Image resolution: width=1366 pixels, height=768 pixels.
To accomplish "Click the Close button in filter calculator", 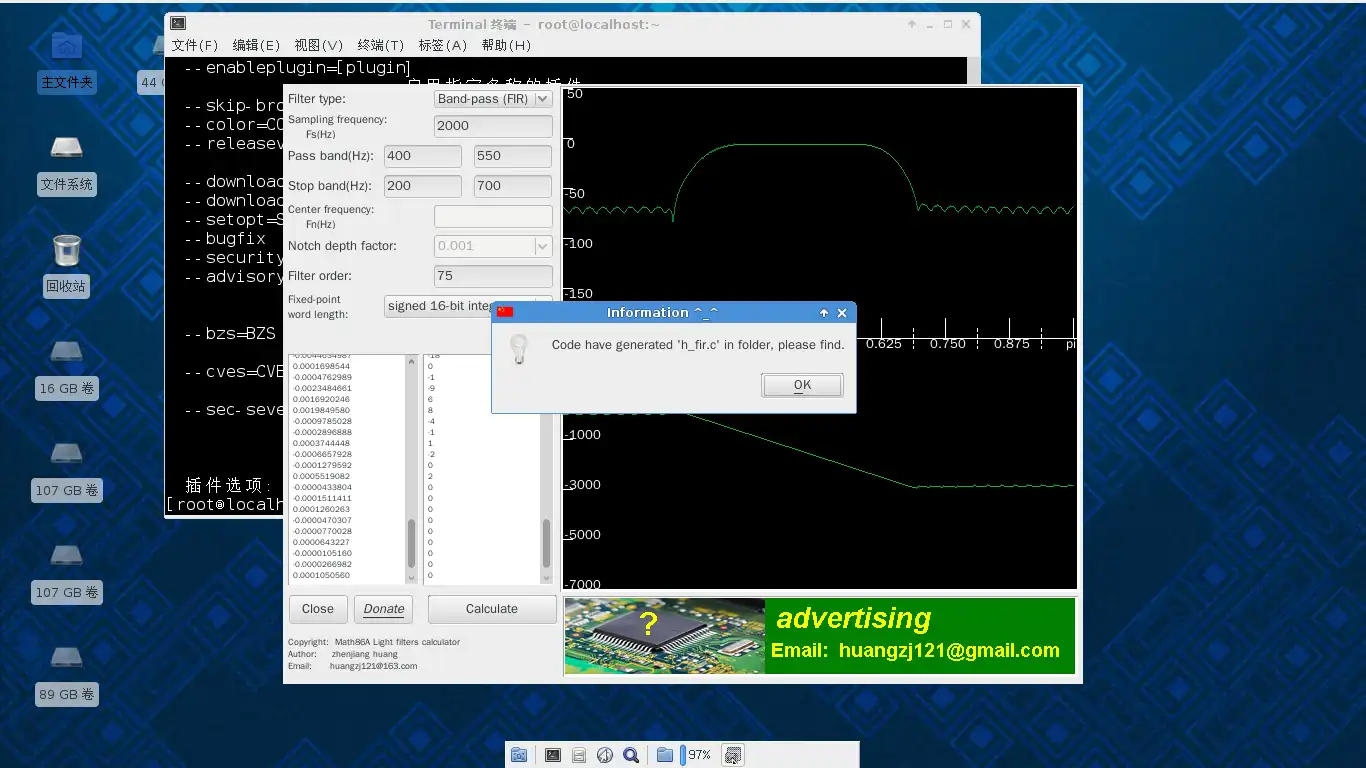I will pyautogui.click(x=318, y=609).
